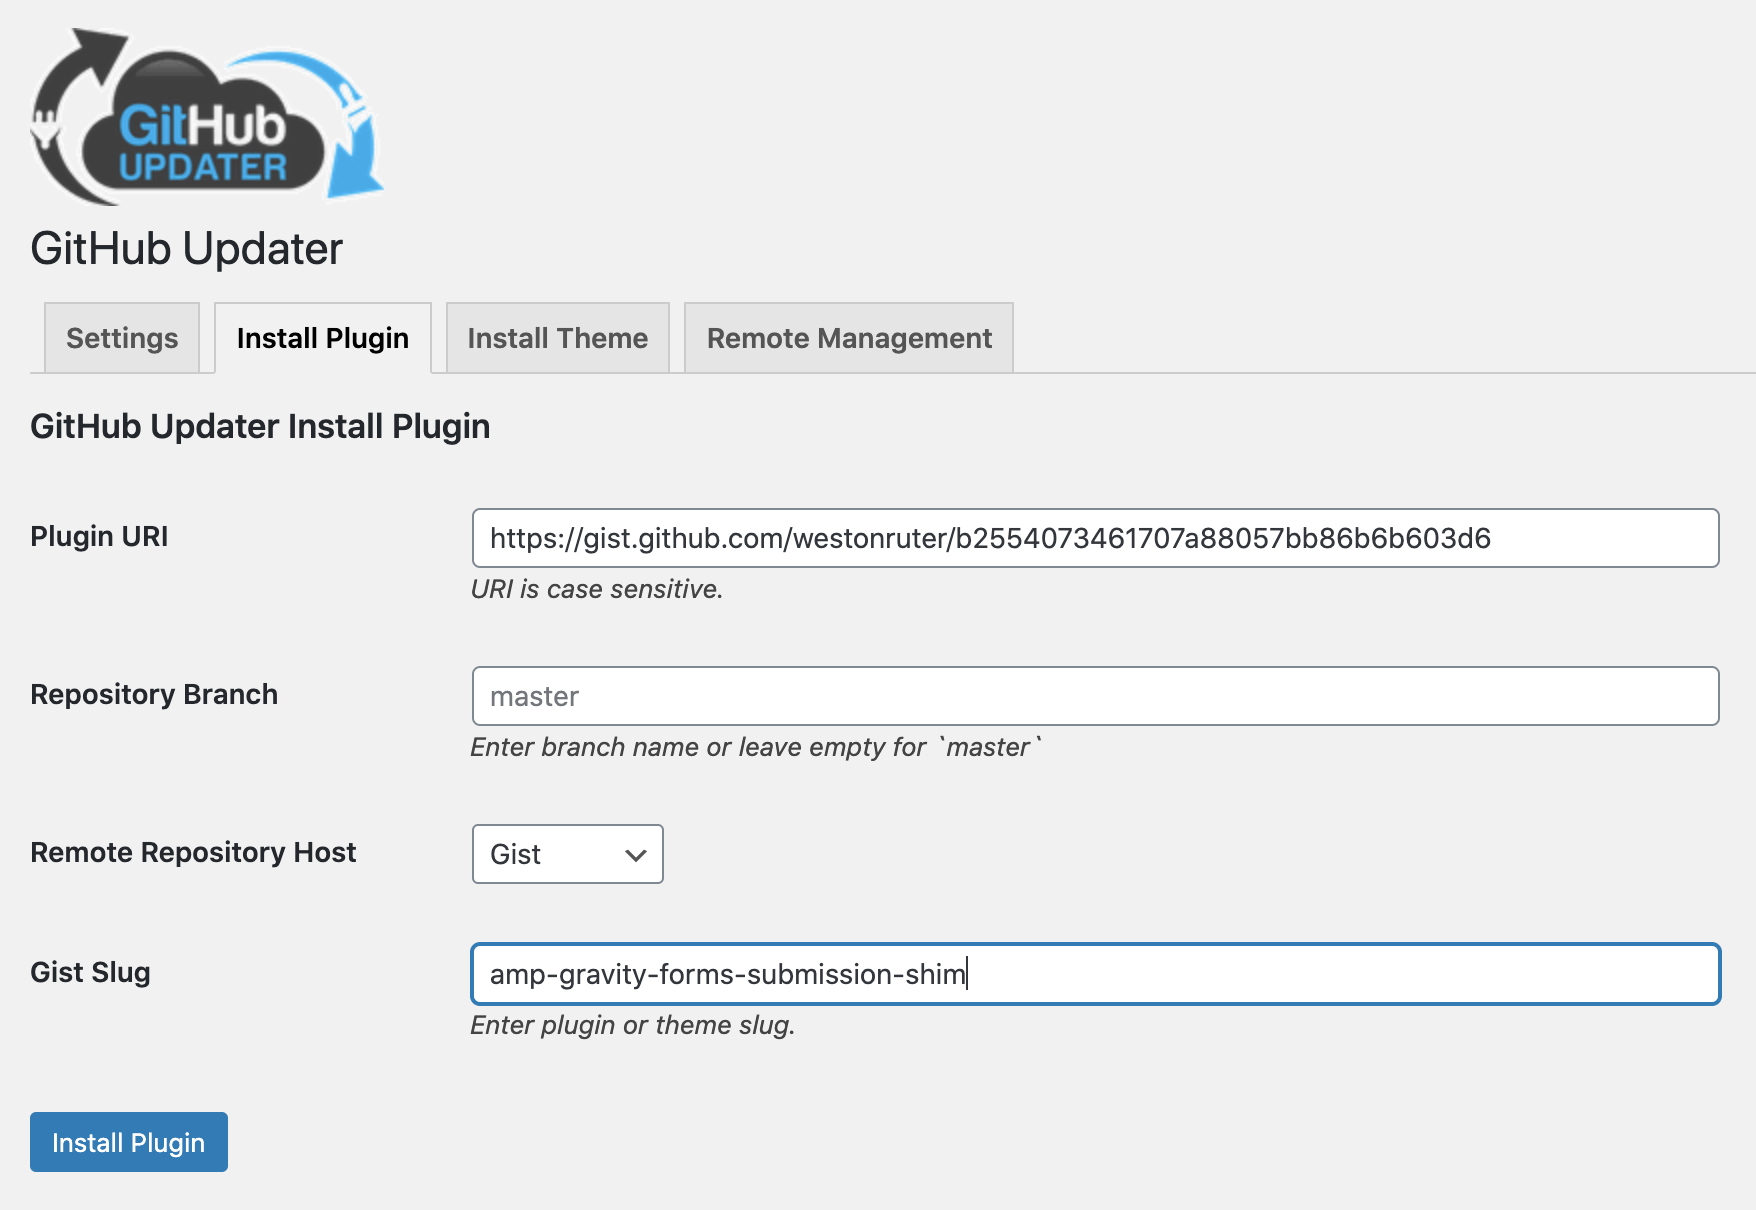Viewport: 1756px width, 1210px height.
Task: Open the Remote Management tab
Action: click(849, 338)
